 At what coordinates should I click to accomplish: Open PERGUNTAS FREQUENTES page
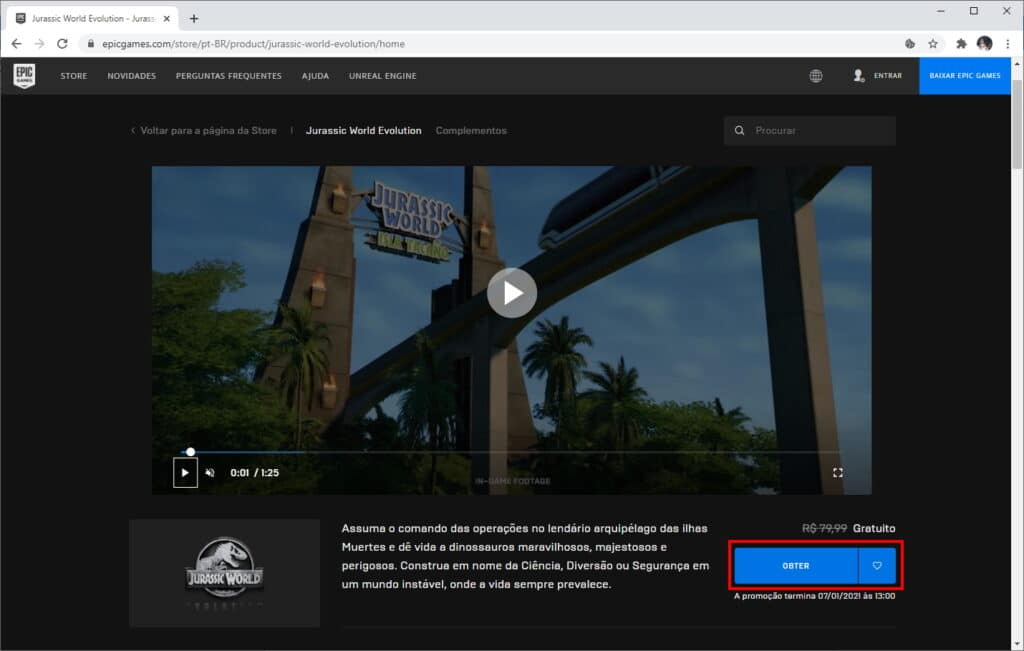(x=229, y=76)
